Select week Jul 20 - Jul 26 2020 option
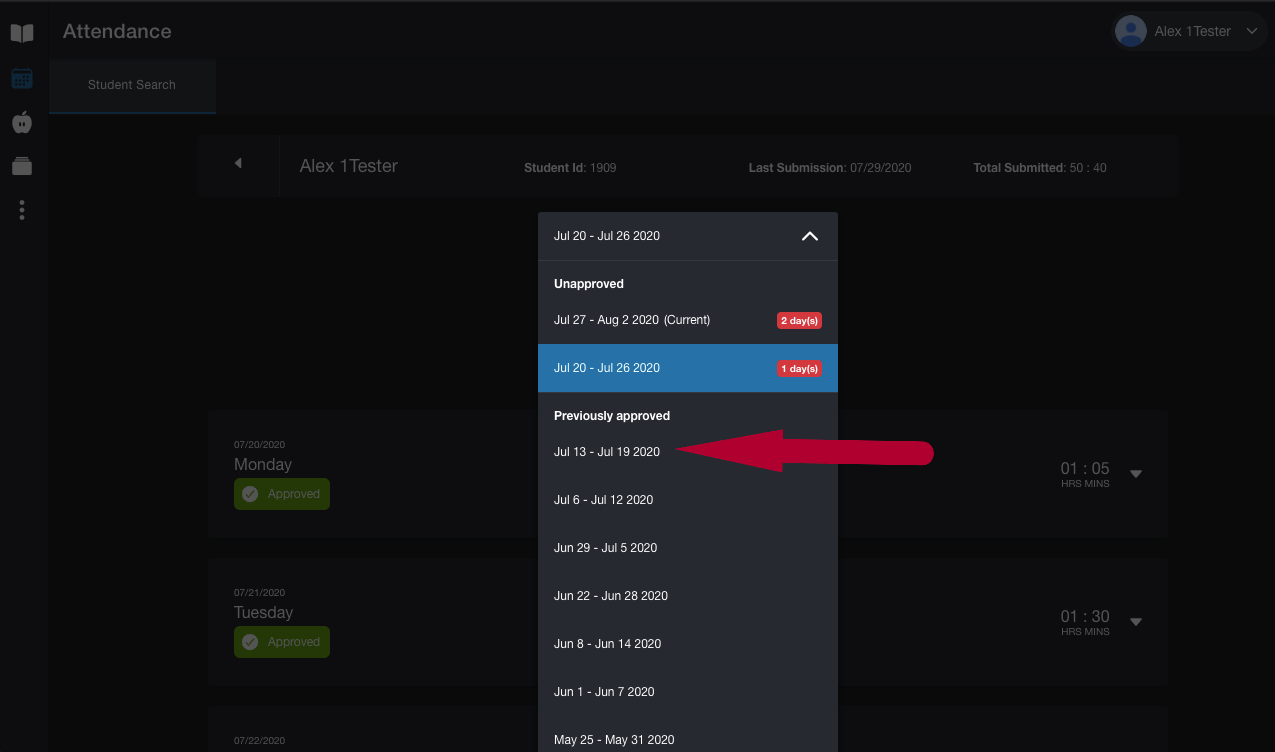Viewport: 1275px width, 752px height. coord(688,368)
